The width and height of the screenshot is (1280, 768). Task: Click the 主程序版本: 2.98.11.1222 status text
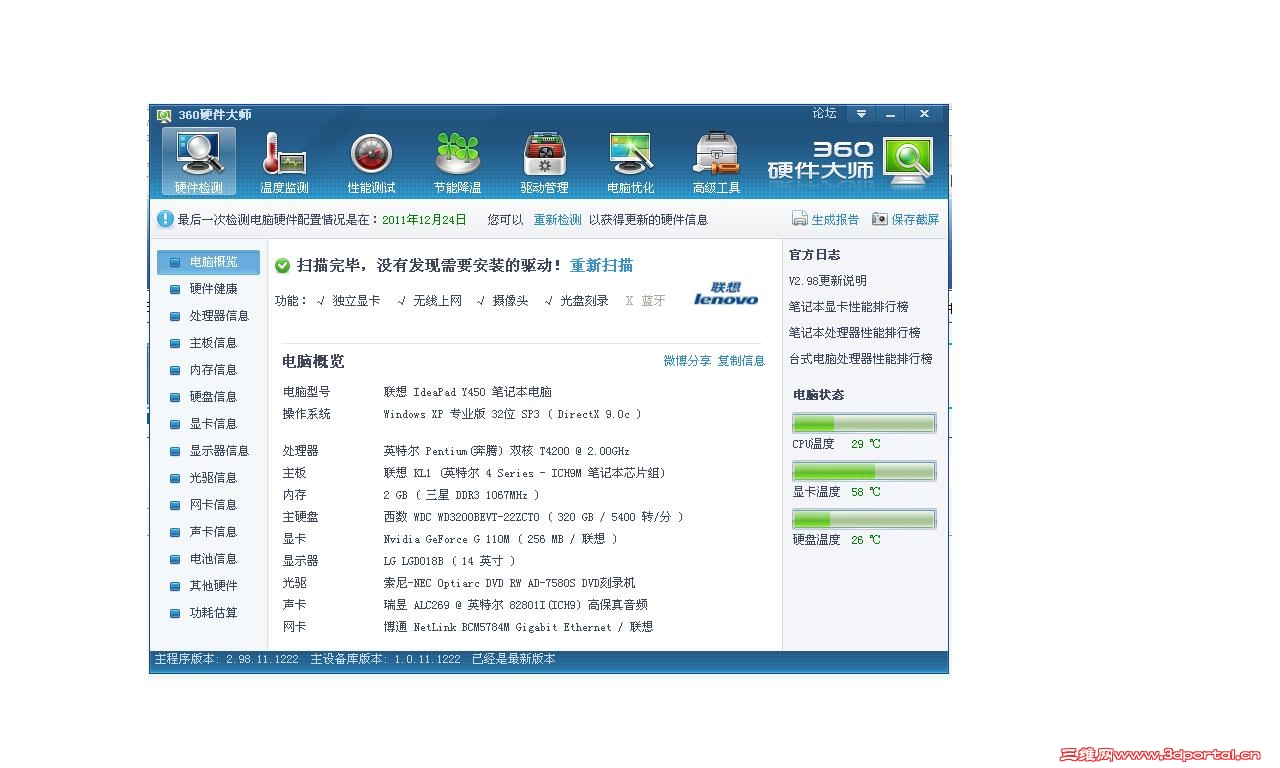point(226,659)
